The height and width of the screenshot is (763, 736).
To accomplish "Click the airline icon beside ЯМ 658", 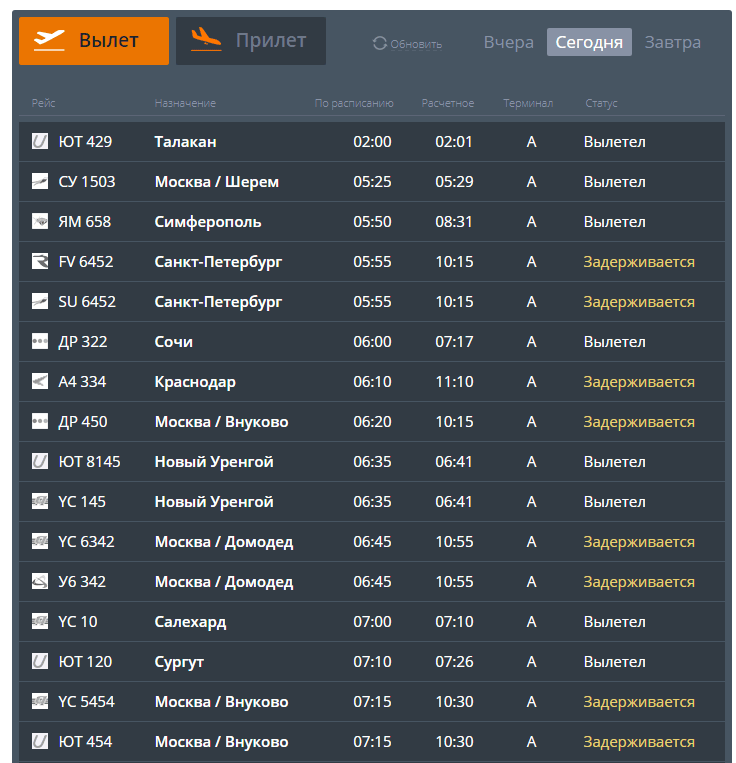I will [40, 222].
